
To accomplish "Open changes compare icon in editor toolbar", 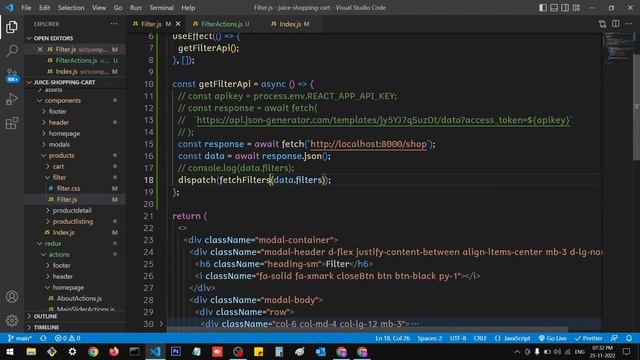I will tap(602, 24).
